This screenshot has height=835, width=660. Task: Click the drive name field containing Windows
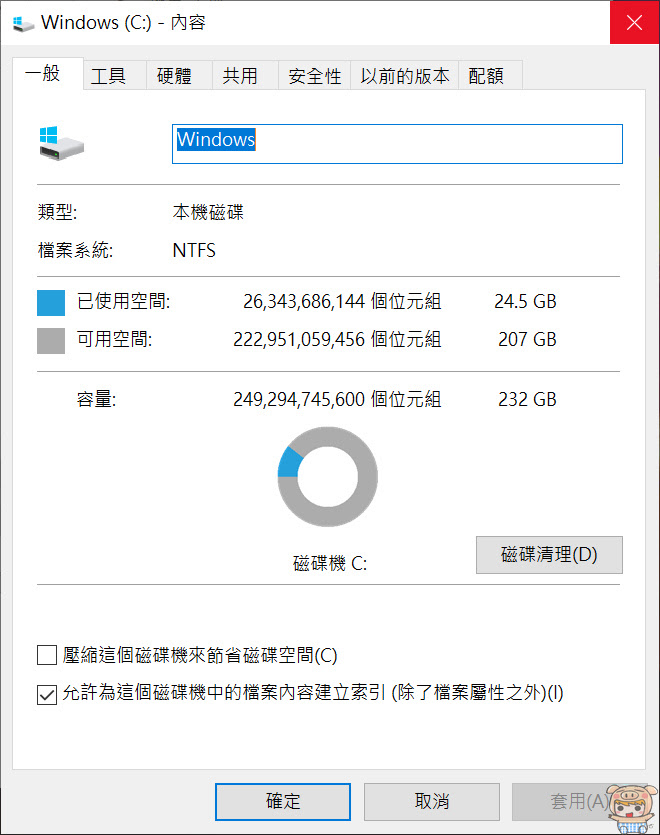397,144
